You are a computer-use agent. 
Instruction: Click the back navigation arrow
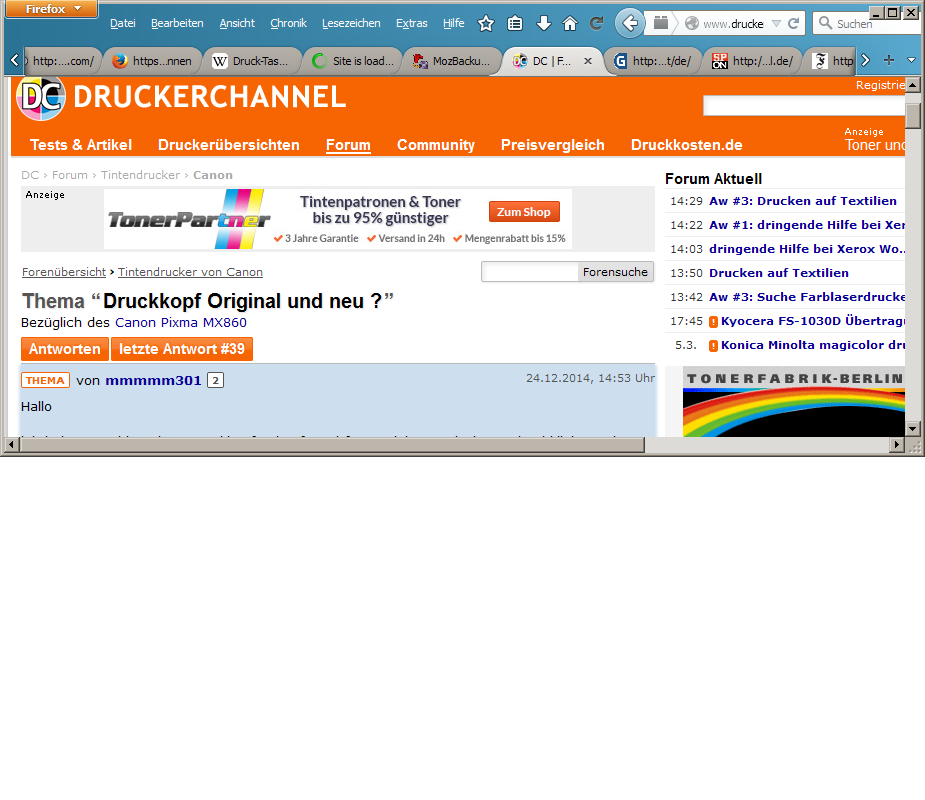tap(630, 23)
